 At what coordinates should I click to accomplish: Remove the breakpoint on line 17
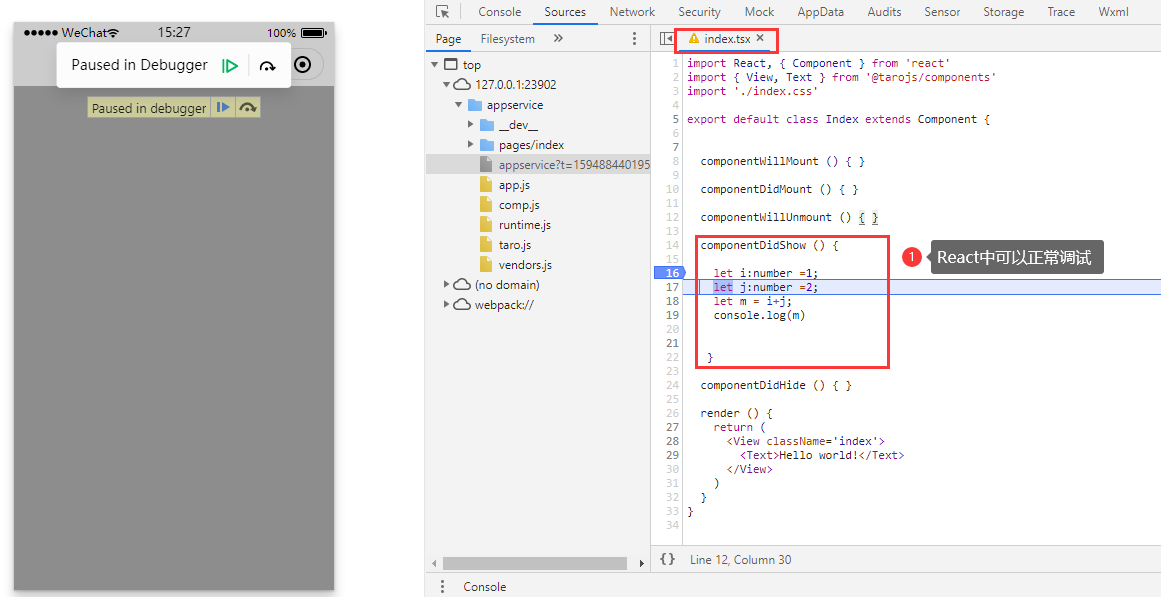point(670,287)
